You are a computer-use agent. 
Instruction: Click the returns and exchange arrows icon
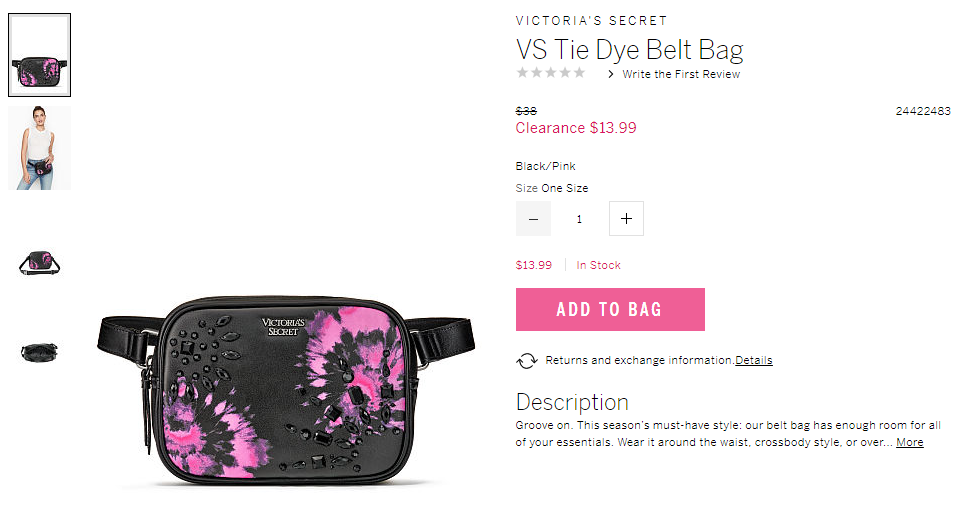coord(526,360)
